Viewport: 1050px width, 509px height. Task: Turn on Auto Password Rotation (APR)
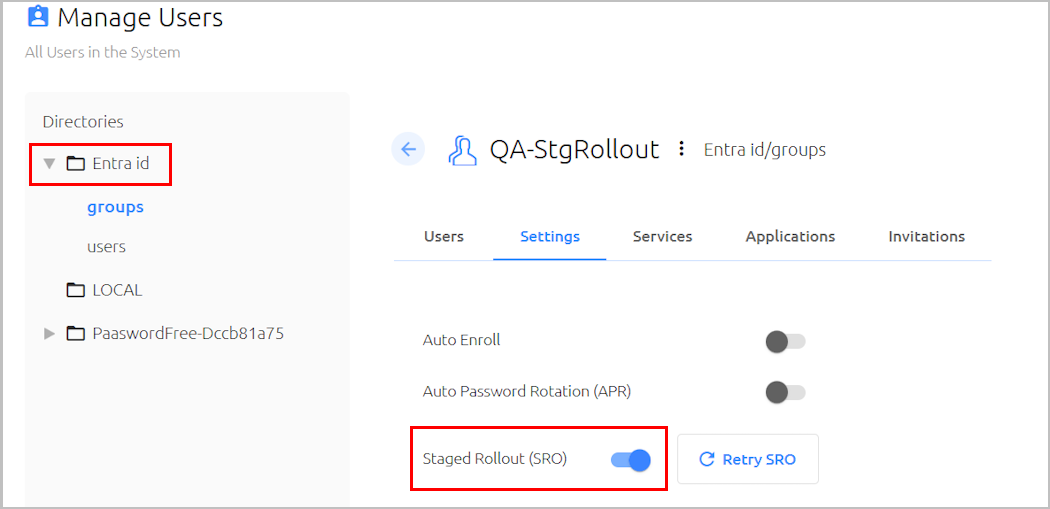[x=785, y=392]
